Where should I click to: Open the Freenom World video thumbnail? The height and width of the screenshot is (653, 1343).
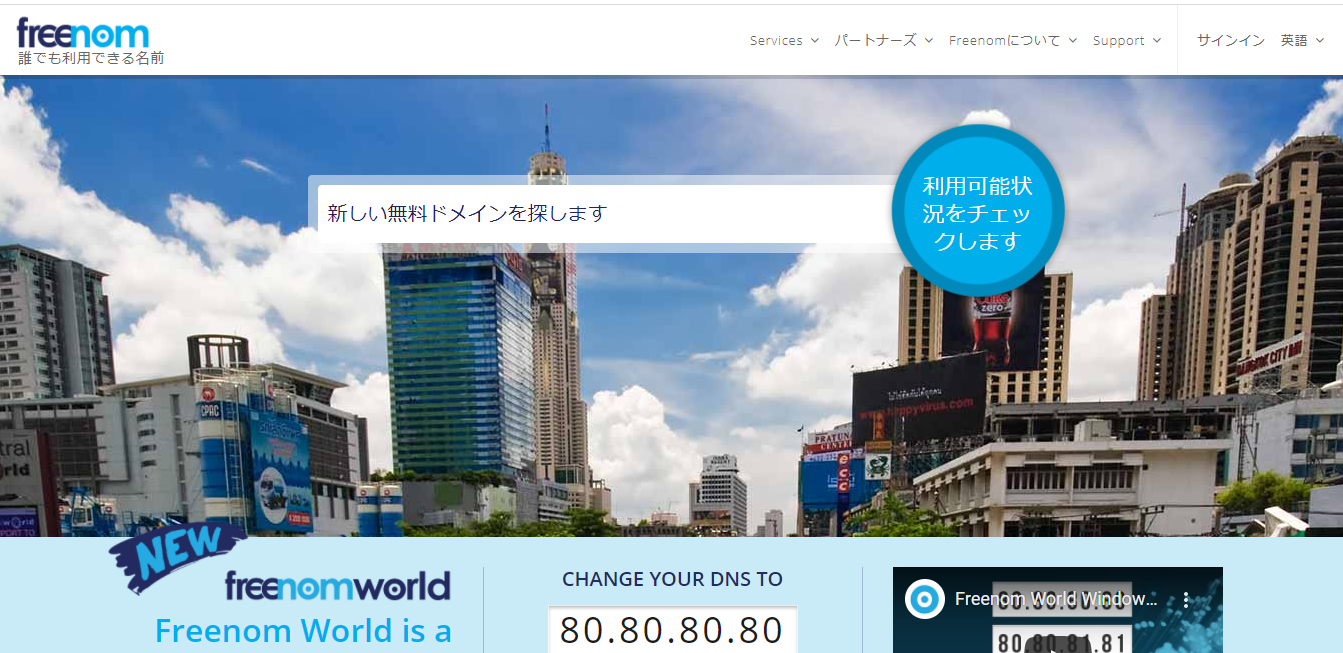(1057, 610)
